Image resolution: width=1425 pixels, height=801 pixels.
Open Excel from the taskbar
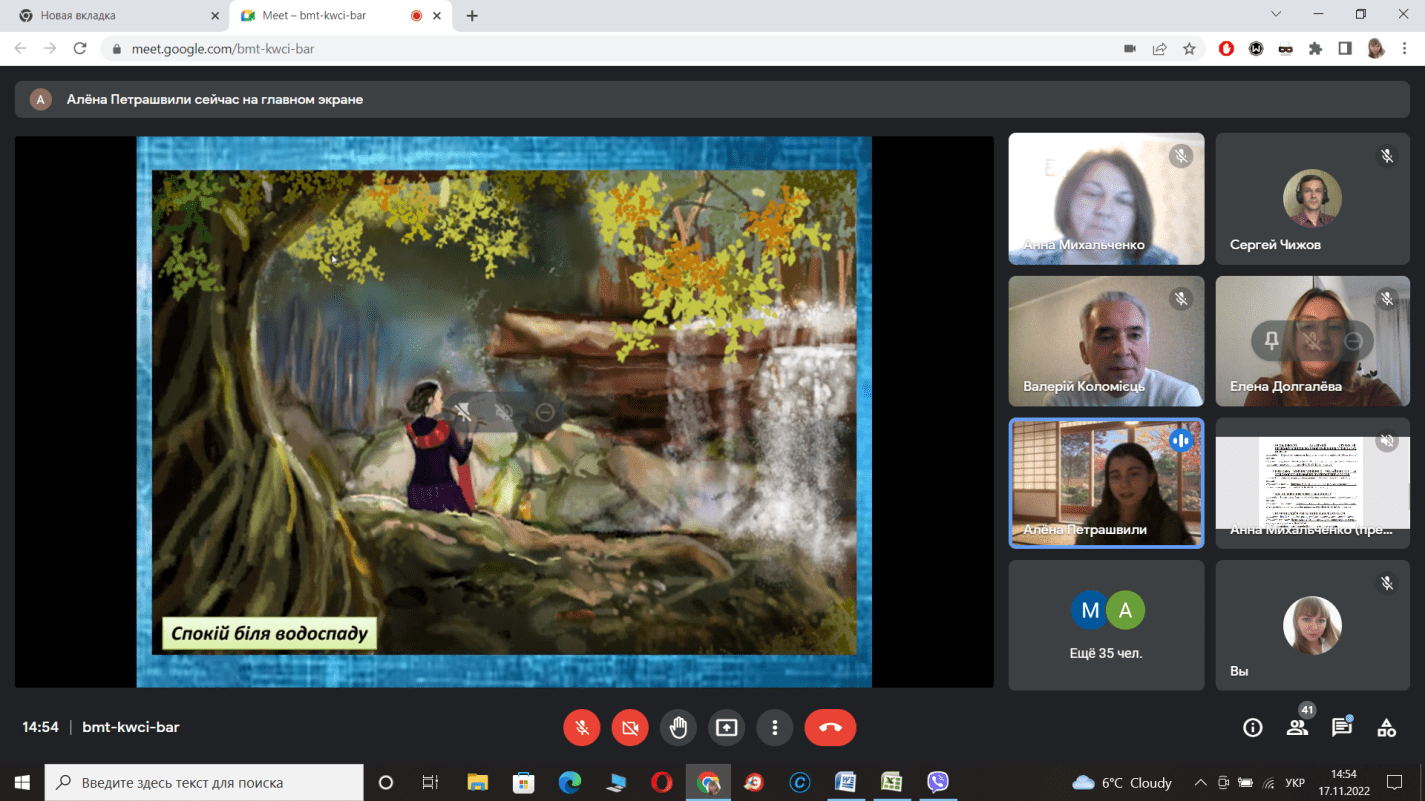click(891, 782)
